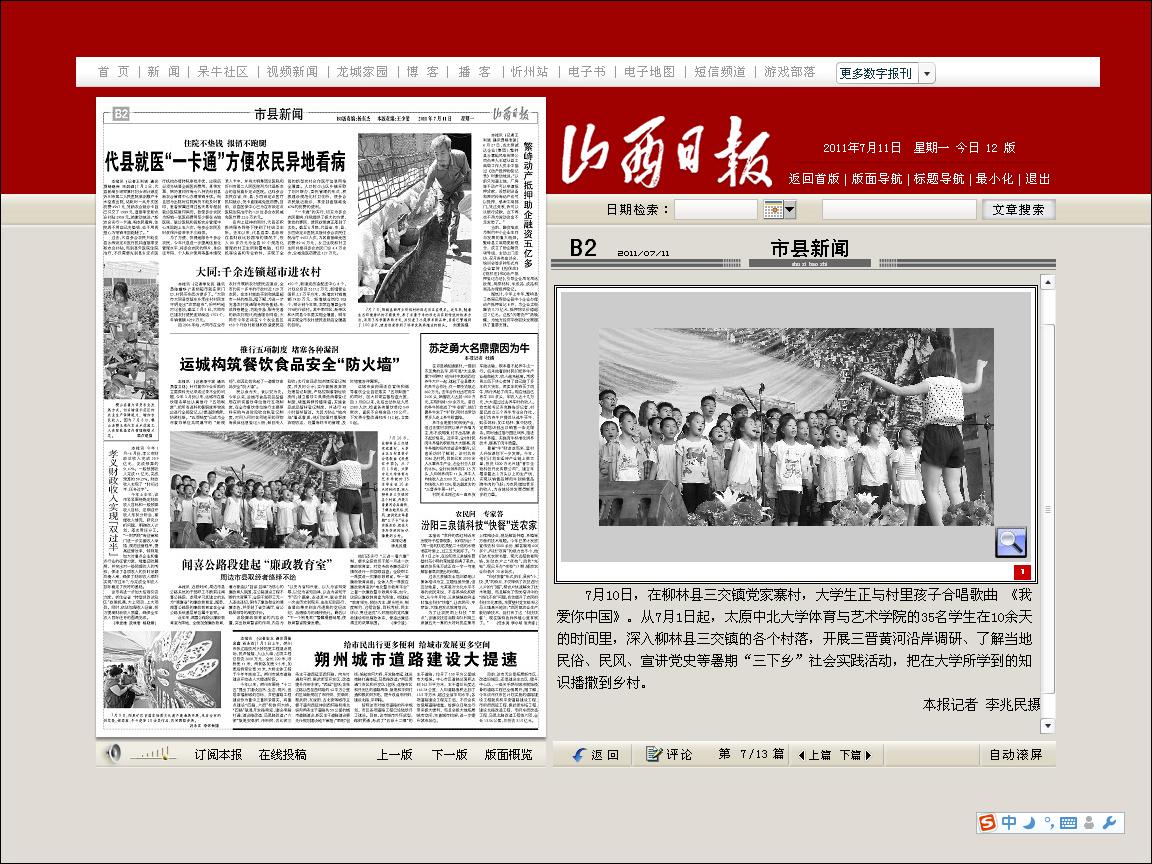This screenshot has width=1152, height=864.
Task: Mute the audio with the speaker icon
Action: (114, 754)
